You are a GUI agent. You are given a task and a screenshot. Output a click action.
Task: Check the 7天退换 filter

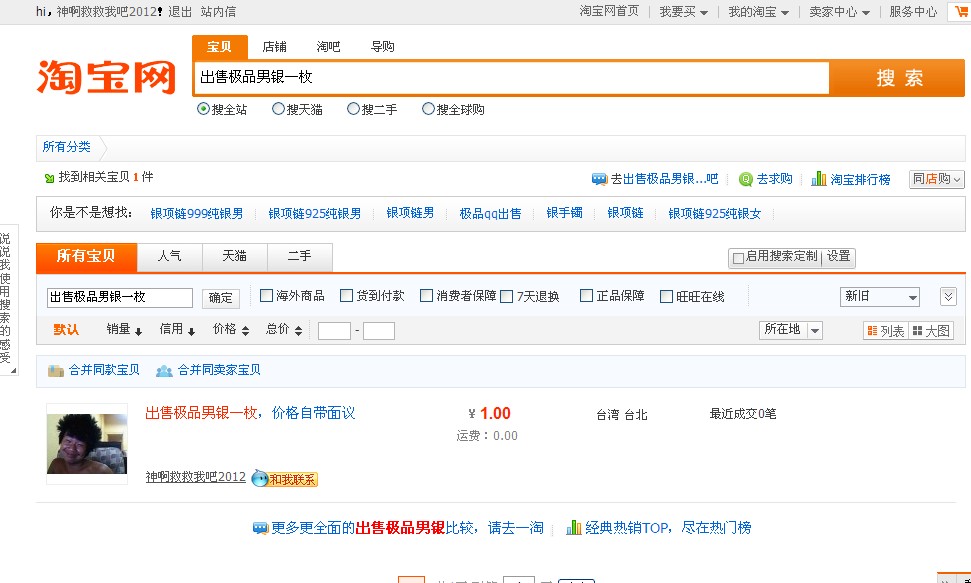(x=507, y=296)
